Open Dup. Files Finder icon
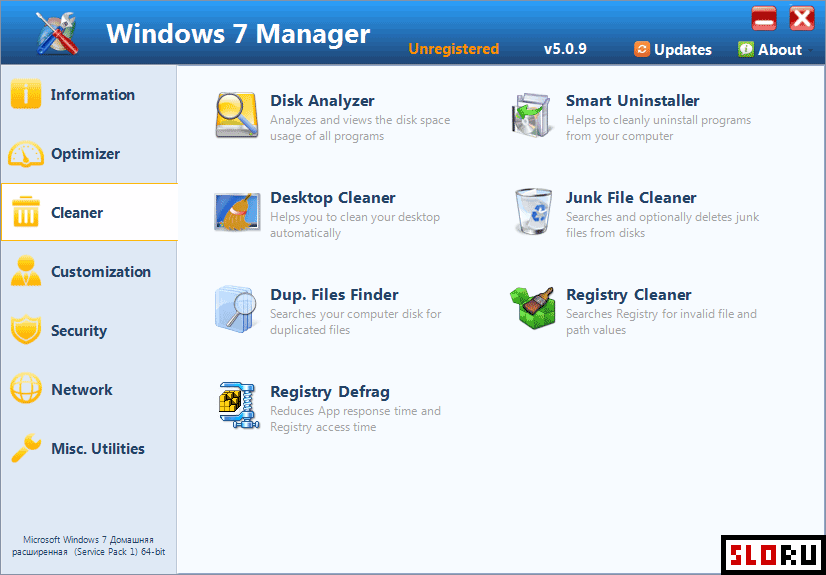The height and width of the screenshot is (575, 826). [235, 309]
